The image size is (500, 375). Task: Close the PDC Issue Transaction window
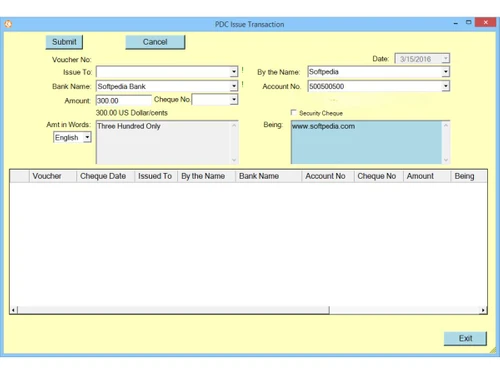486,22
